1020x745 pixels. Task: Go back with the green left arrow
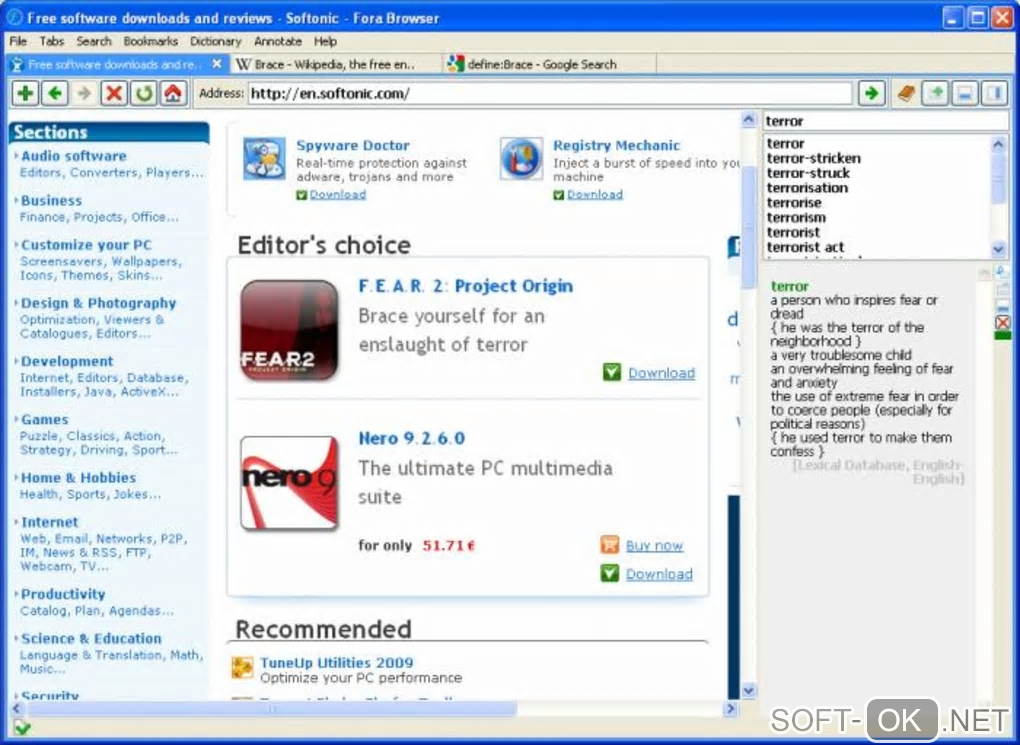[55, 94]
